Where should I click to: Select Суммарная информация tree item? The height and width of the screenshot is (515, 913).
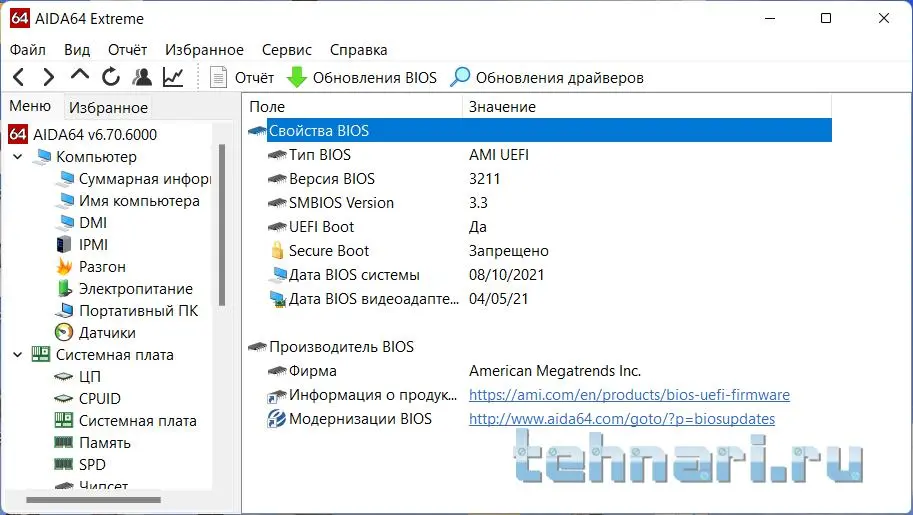tap(133, 179)
